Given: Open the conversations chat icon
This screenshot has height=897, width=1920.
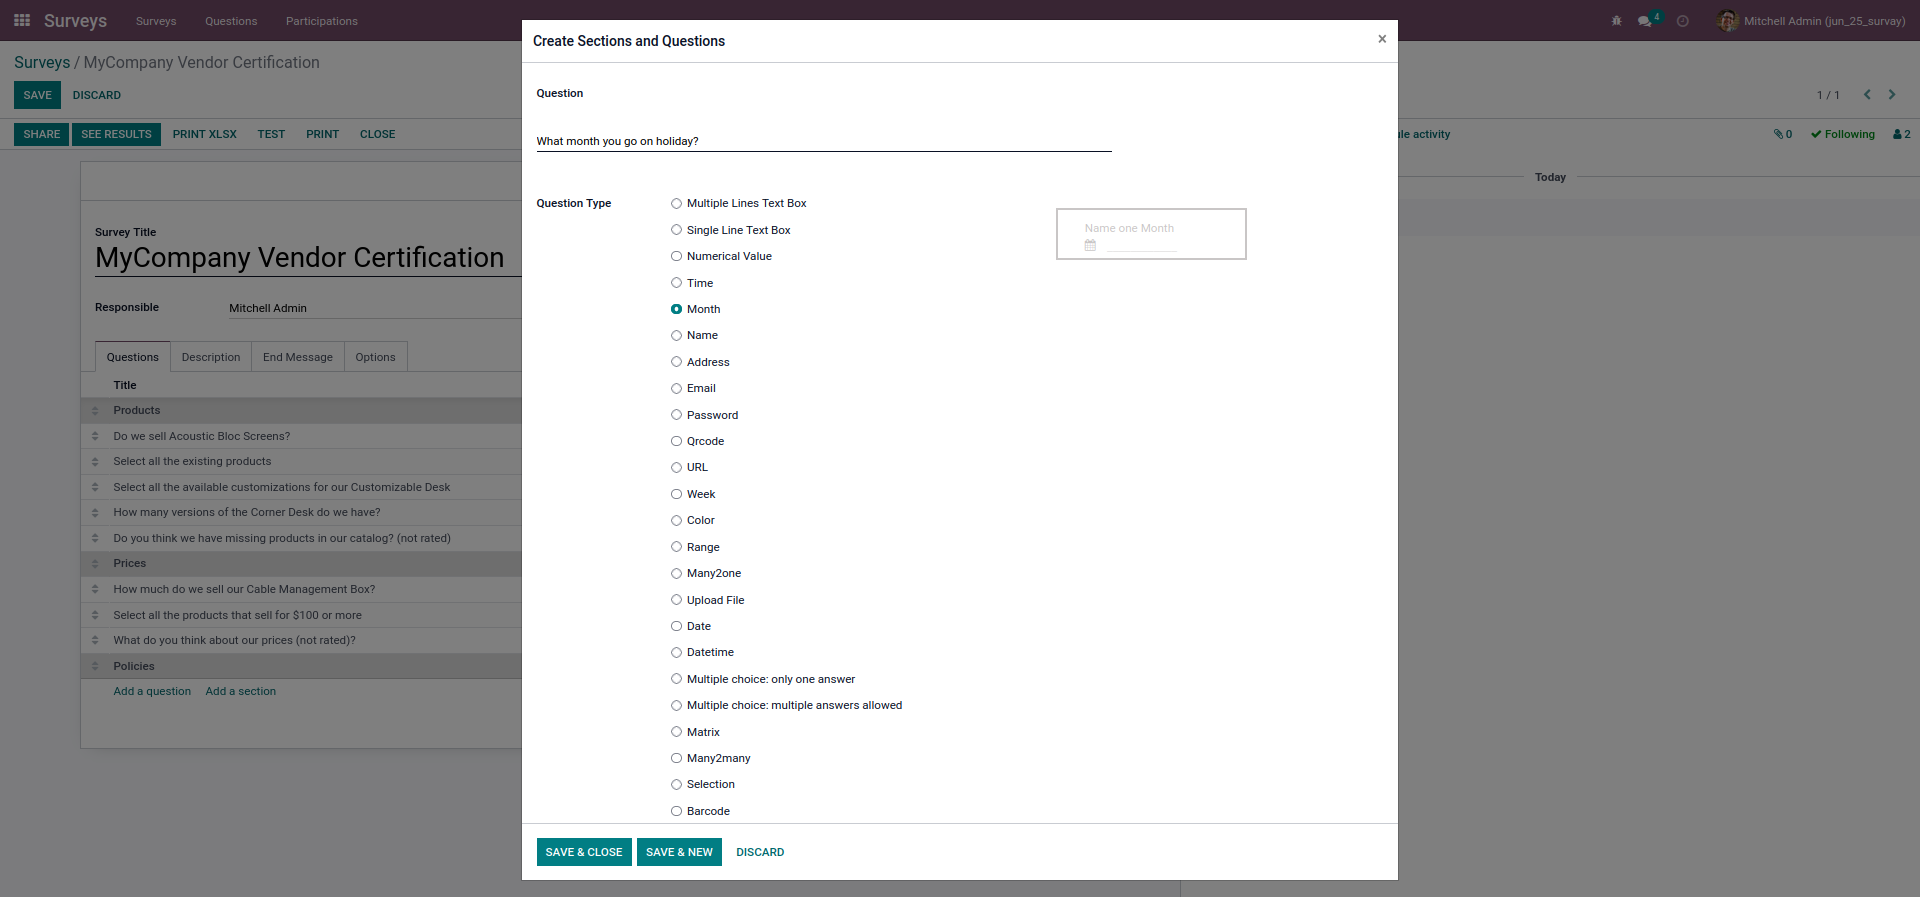Looking at the screenshot, I should pyautogui.click(x=1645, y=21).
